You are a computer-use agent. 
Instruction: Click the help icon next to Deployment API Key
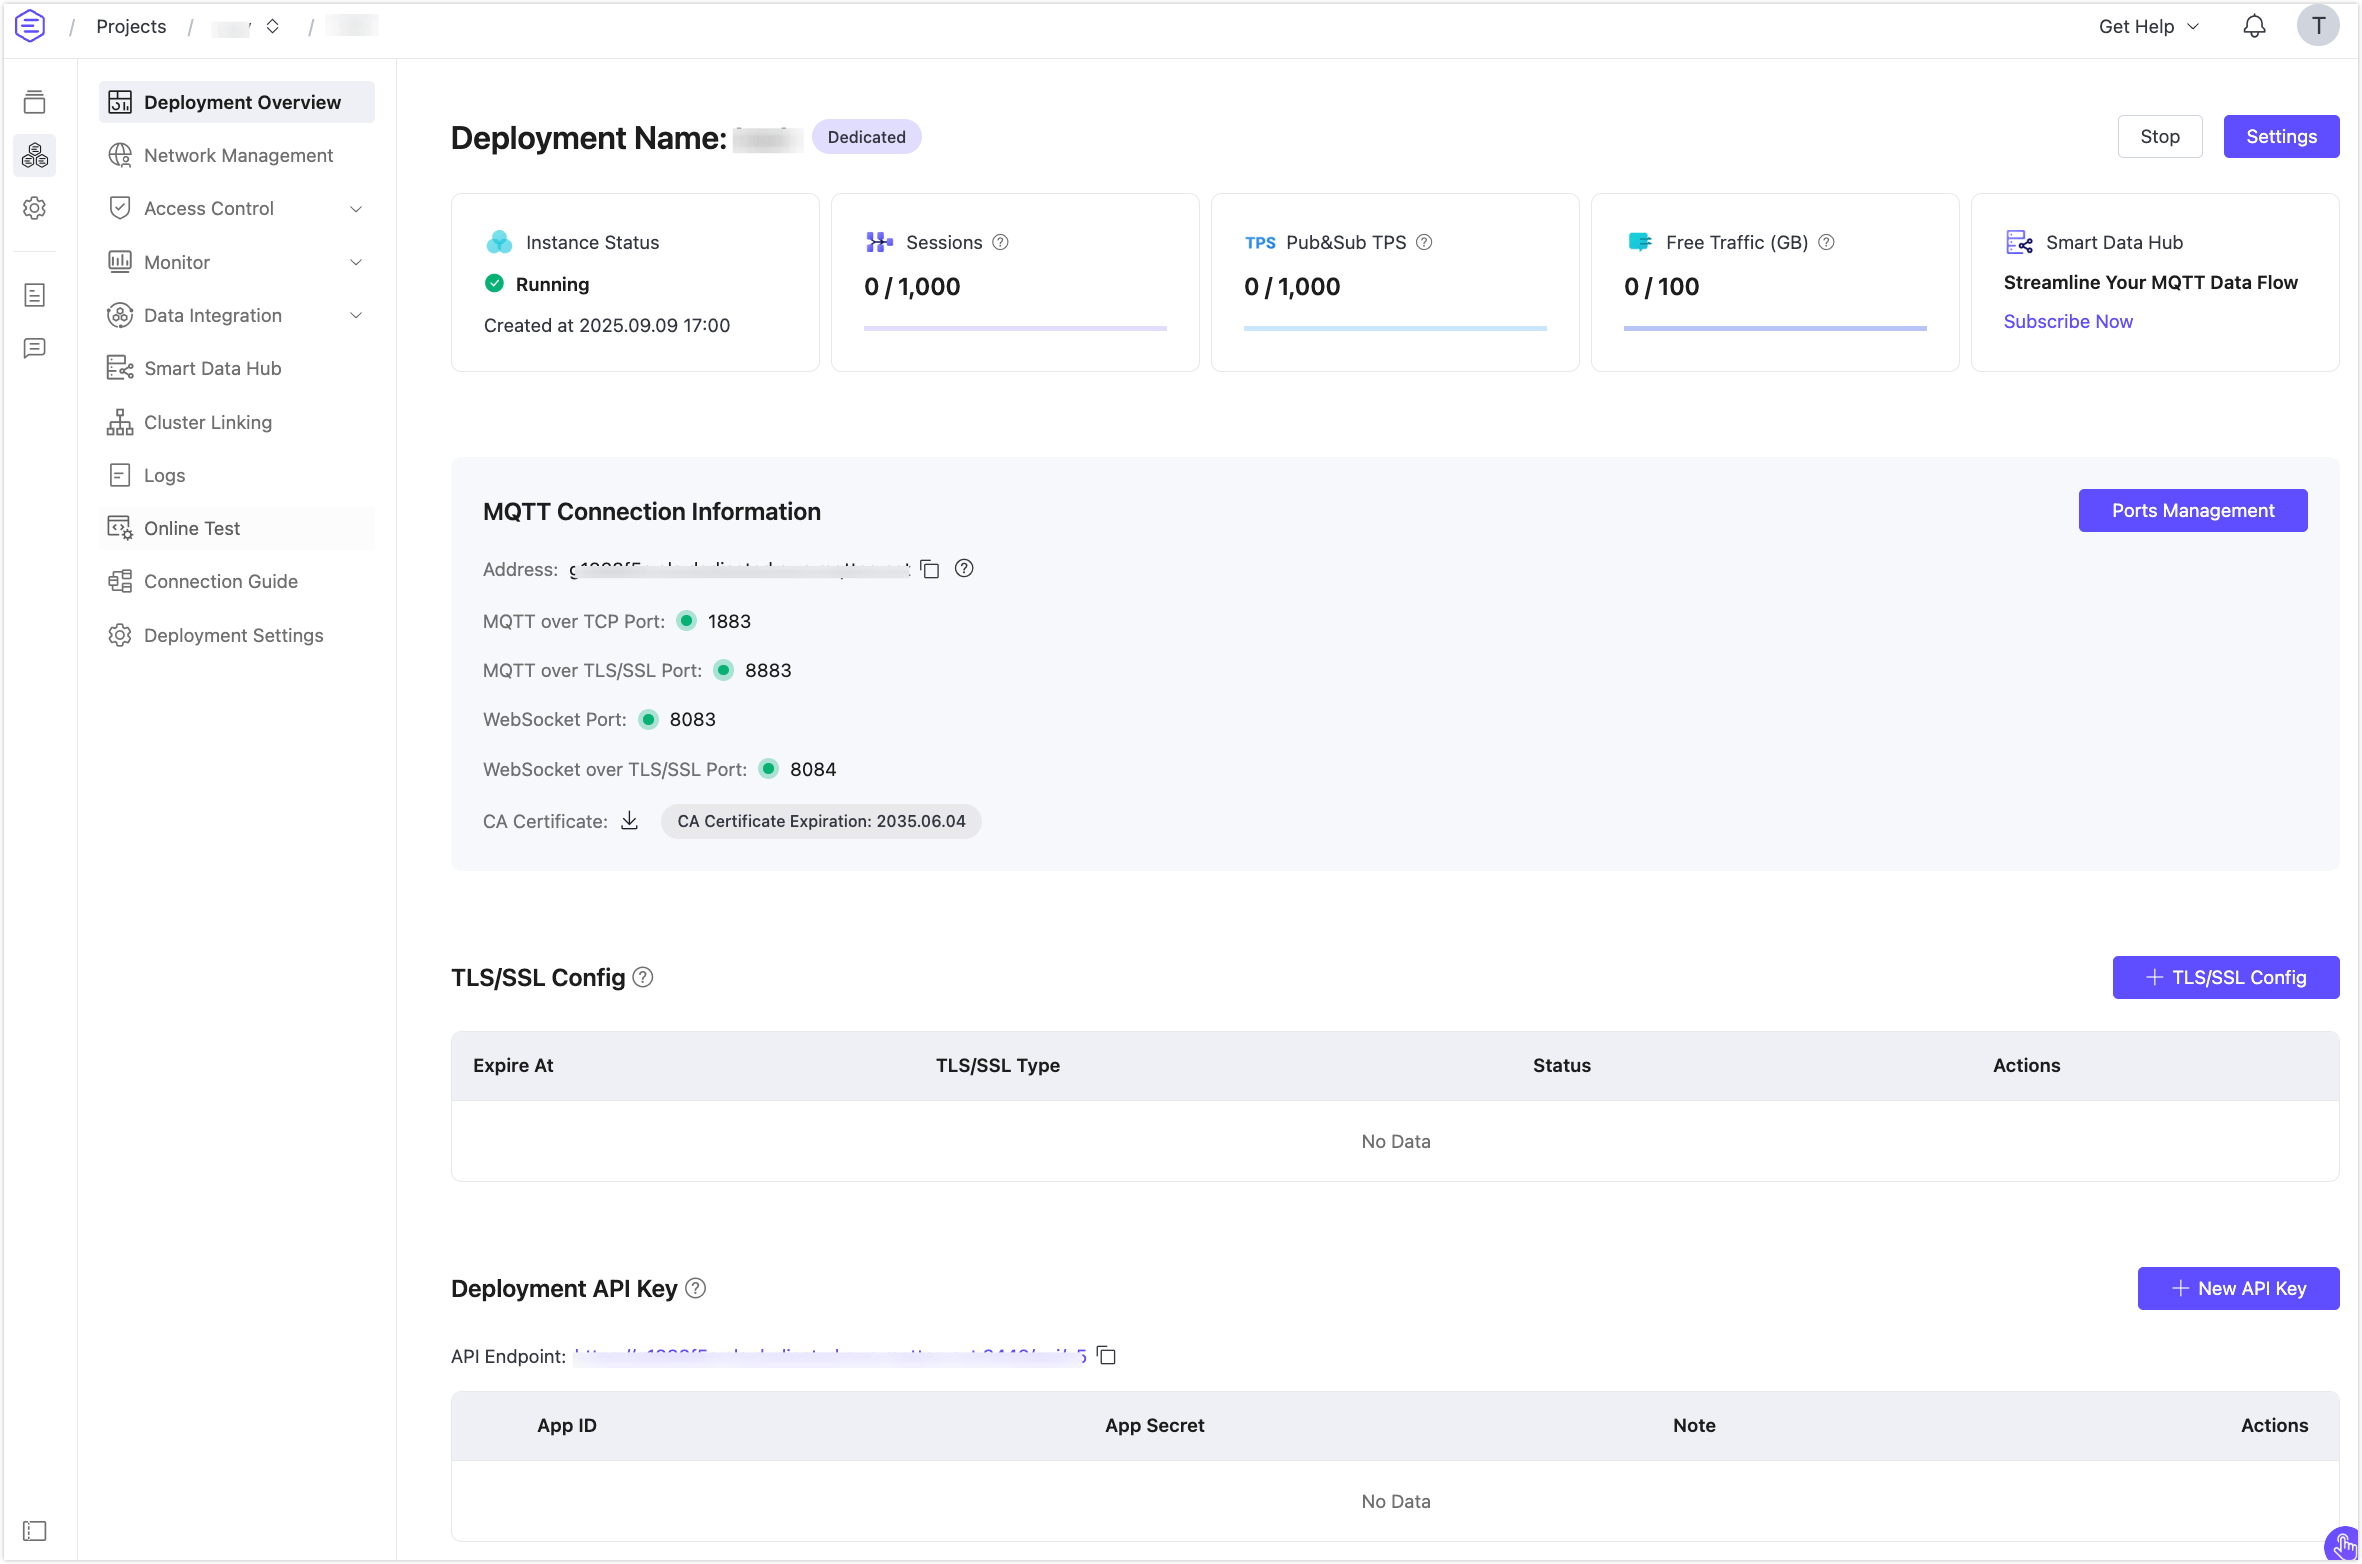(696, 1289)
